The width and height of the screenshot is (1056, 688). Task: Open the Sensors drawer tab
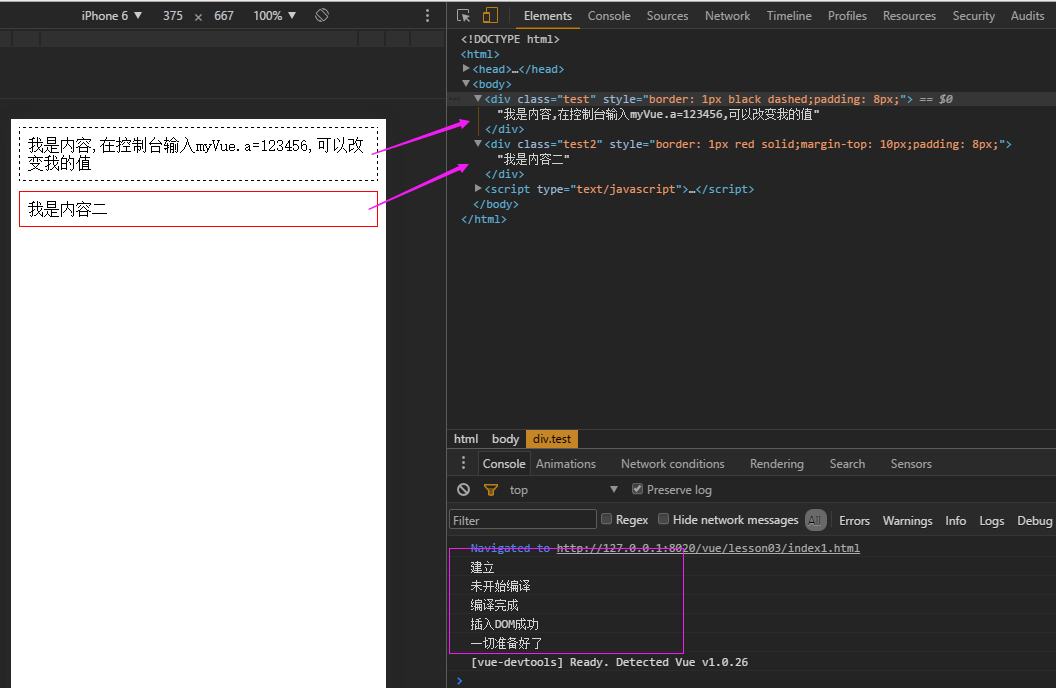911,463
